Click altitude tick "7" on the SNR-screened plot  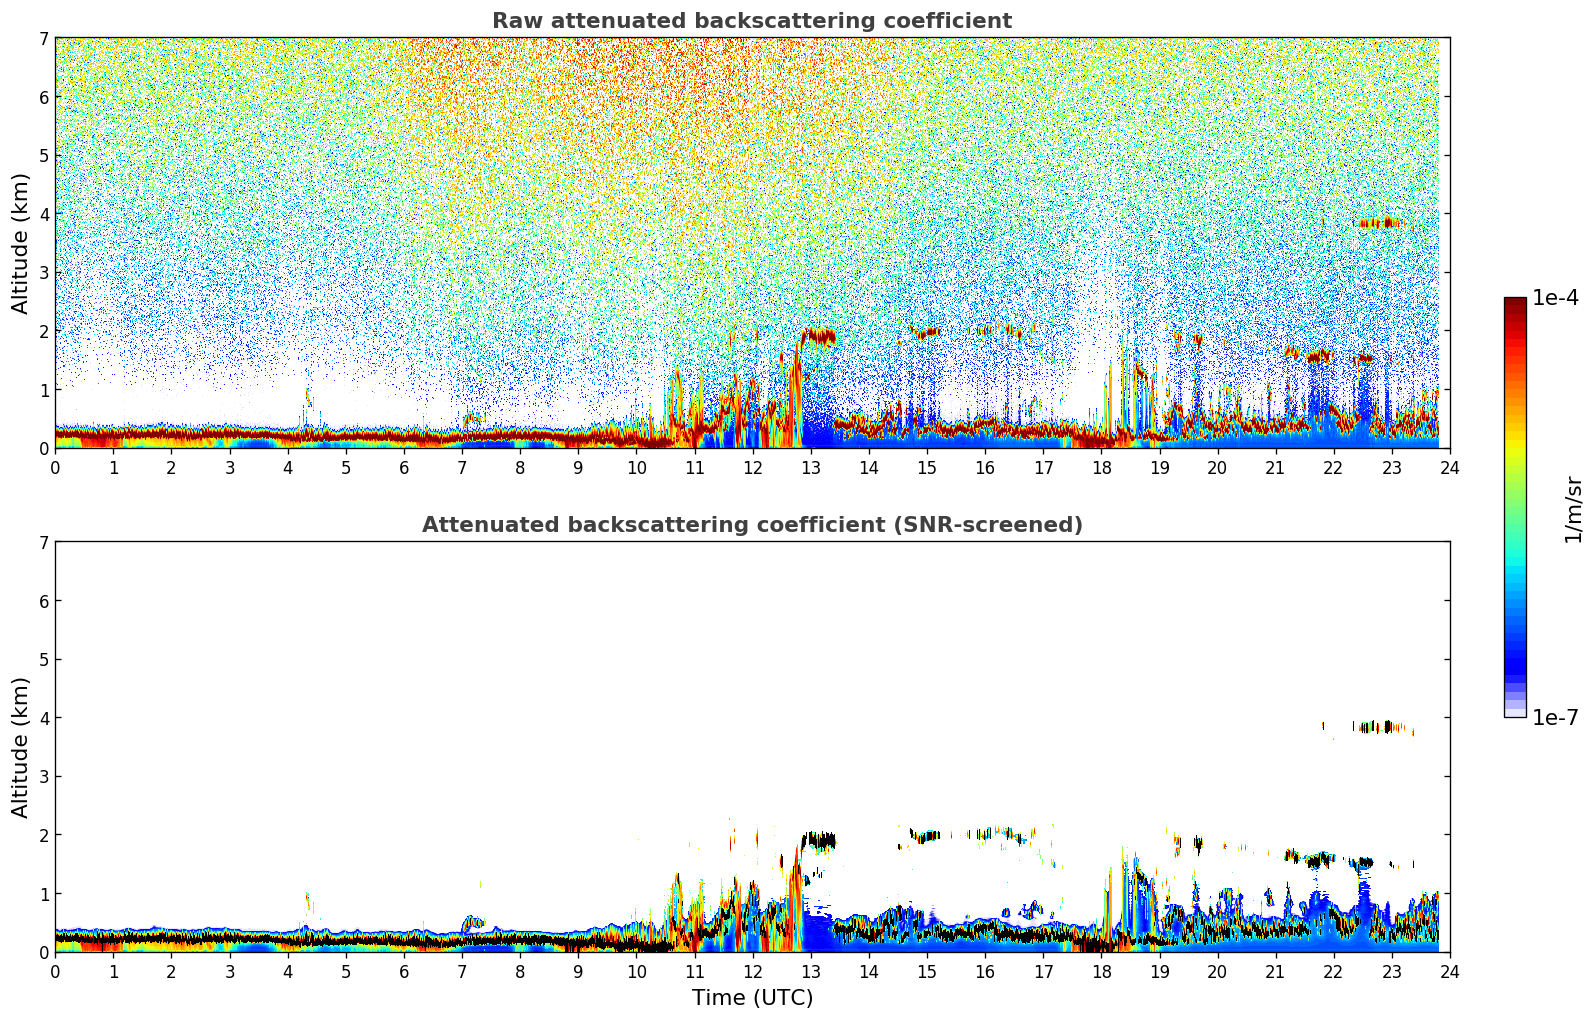44,542
